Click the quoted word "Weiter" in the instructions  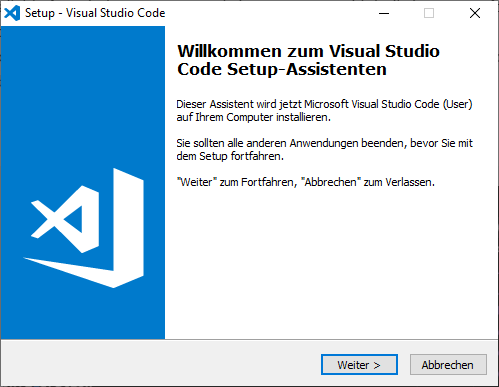click(197, 182)
